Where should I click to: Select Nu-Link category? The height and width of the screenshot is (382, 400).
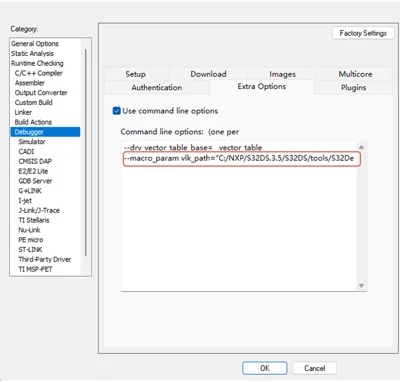pyautogui.click(x=29, y=230)
